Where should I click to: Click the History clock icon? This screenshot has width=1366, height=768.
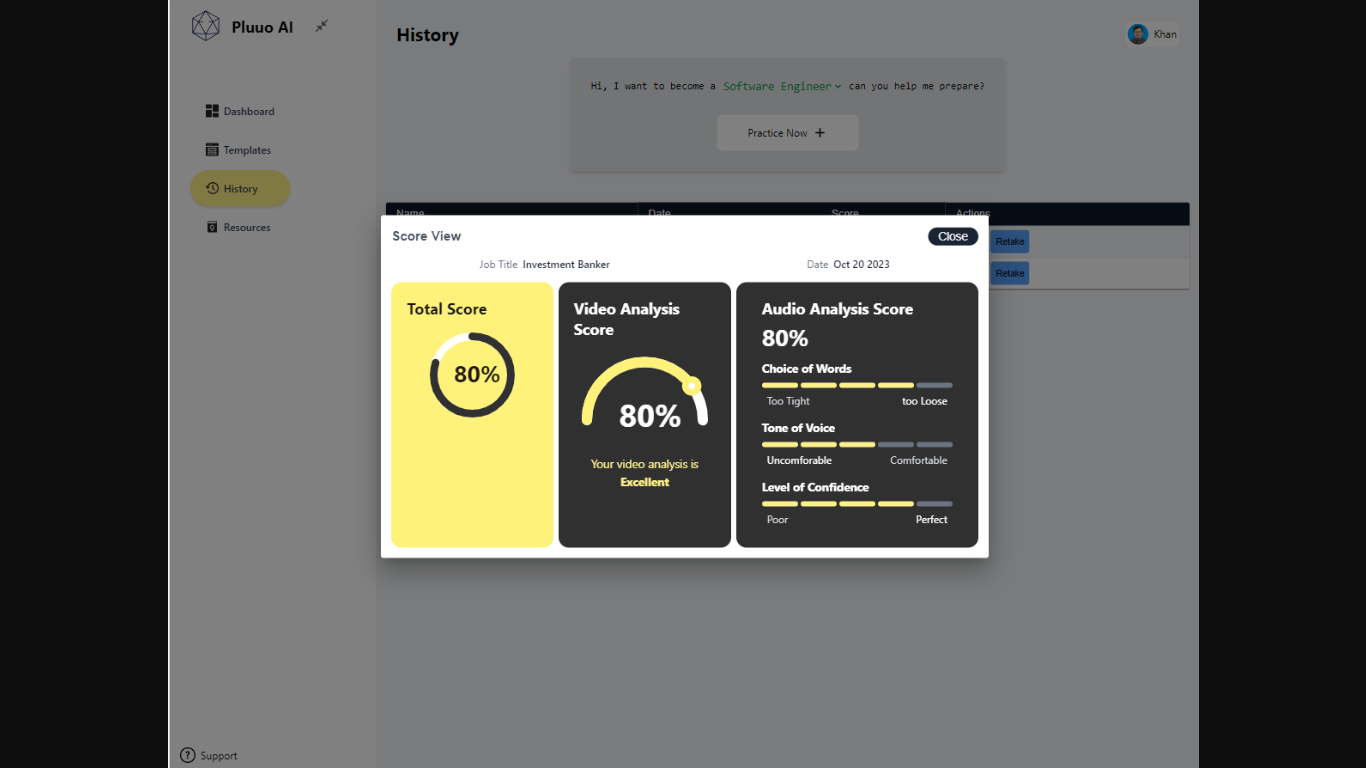point(212,188)
